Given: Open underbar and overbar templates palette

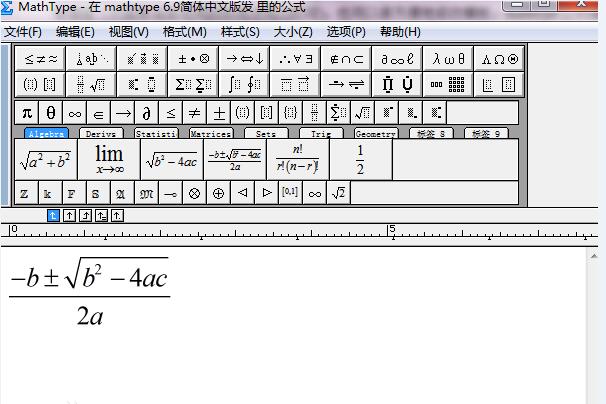Looking at the screenshot, I should (295, 84).
